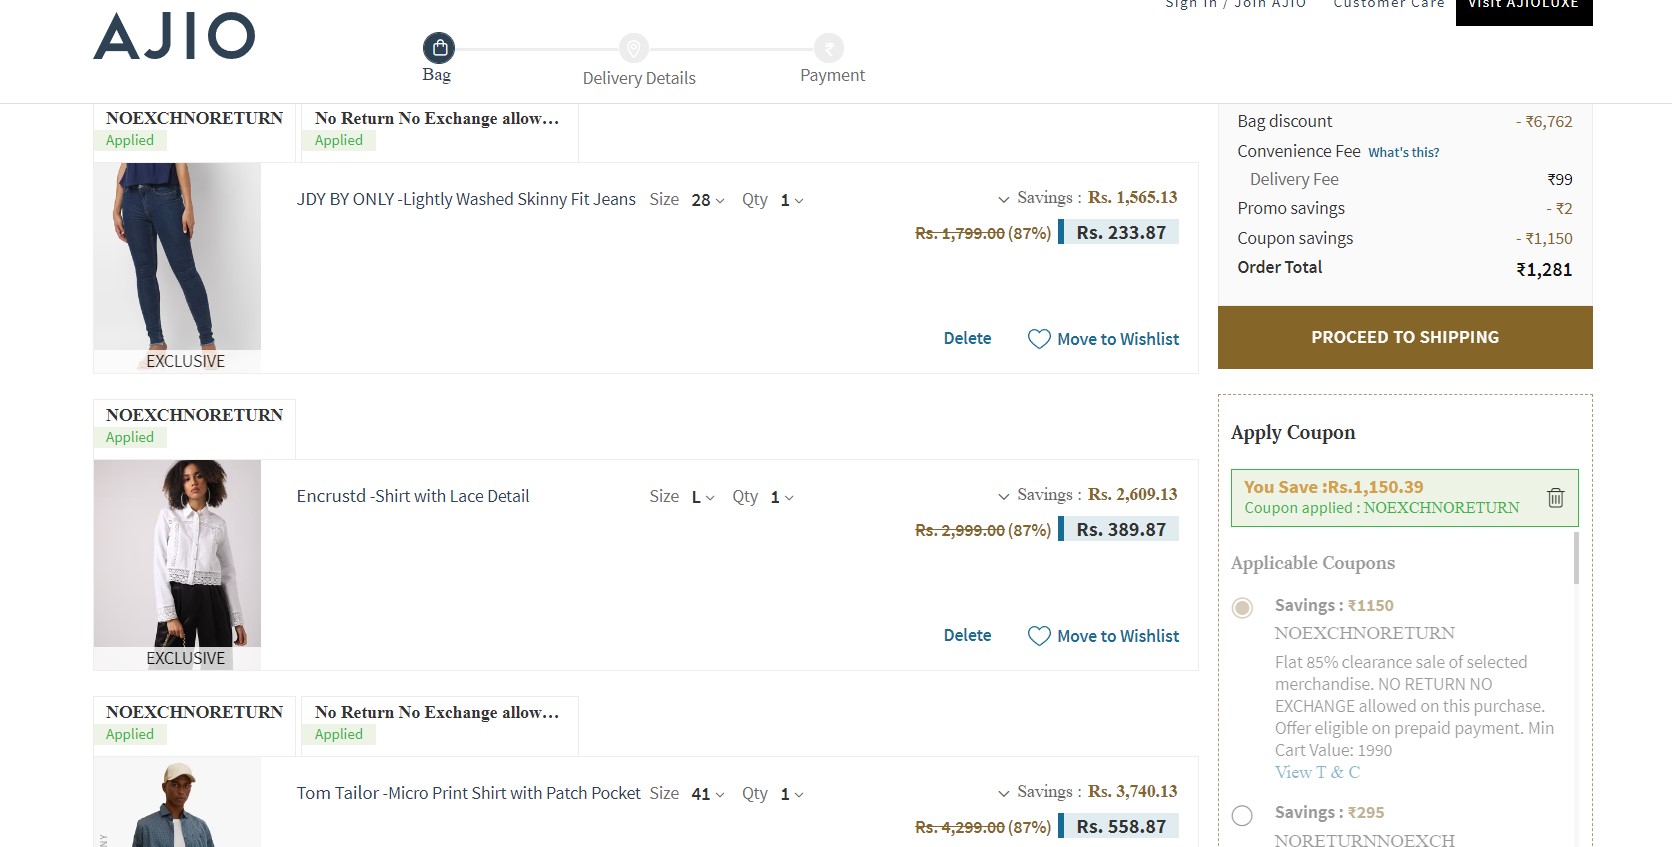Image resolution: width=1672 pixels, height=847 pixels.
Task: Click wishlist heart icon for JDY jeans
Action: pyautogui.click(x=1039, y=339)
